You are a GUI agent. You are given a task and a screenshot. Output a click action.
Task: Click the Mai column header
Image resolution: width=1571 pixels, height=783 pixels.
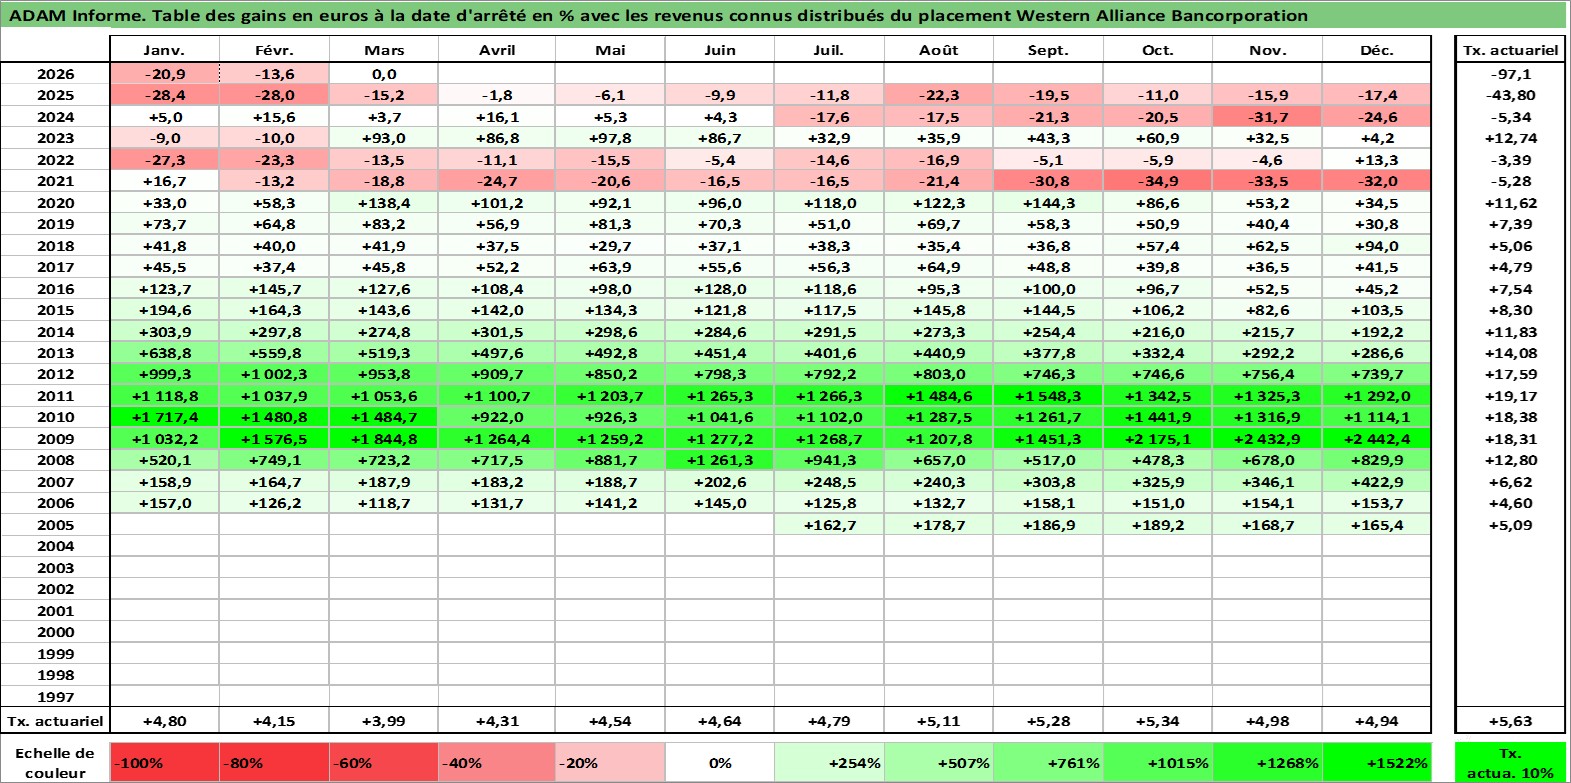pyautogui.click(x=610, y=50)
